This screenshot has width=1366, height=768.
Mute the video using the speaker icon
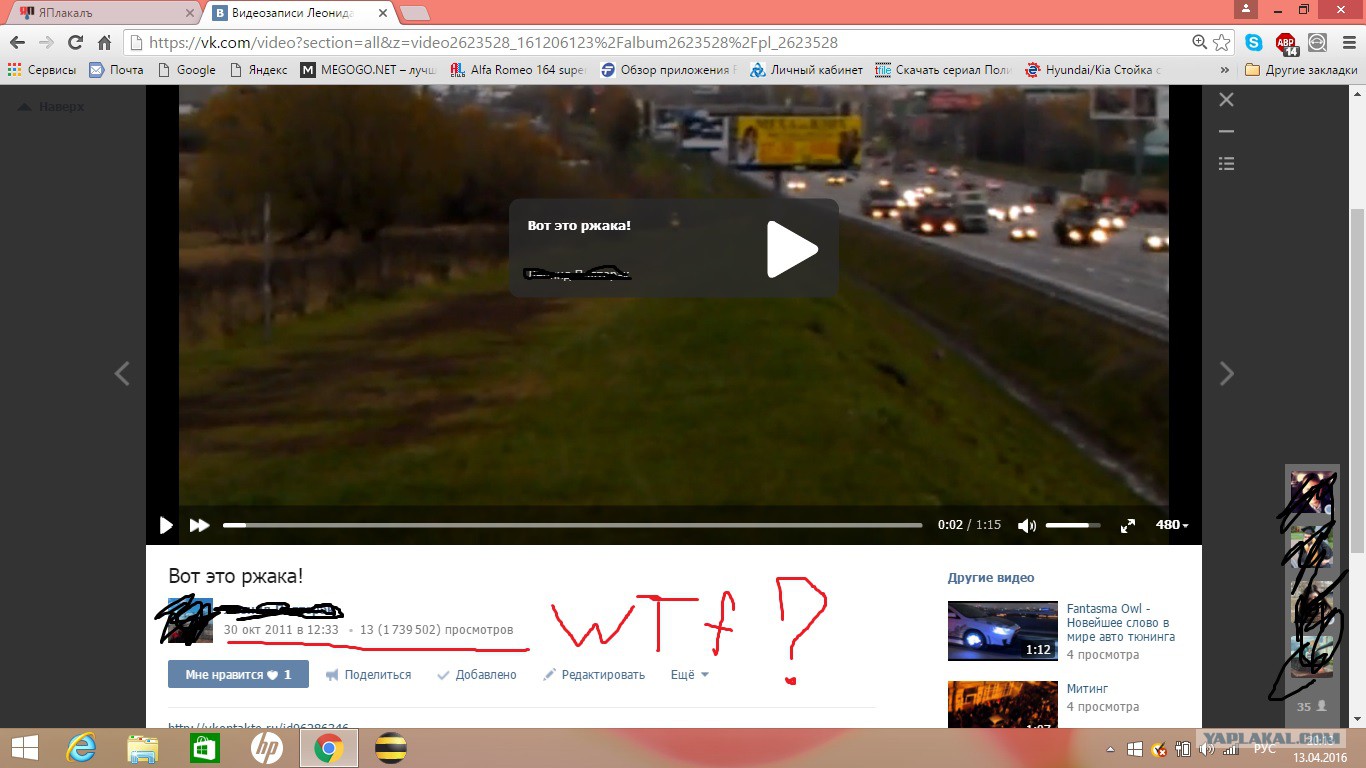(x=1027, y=525)
